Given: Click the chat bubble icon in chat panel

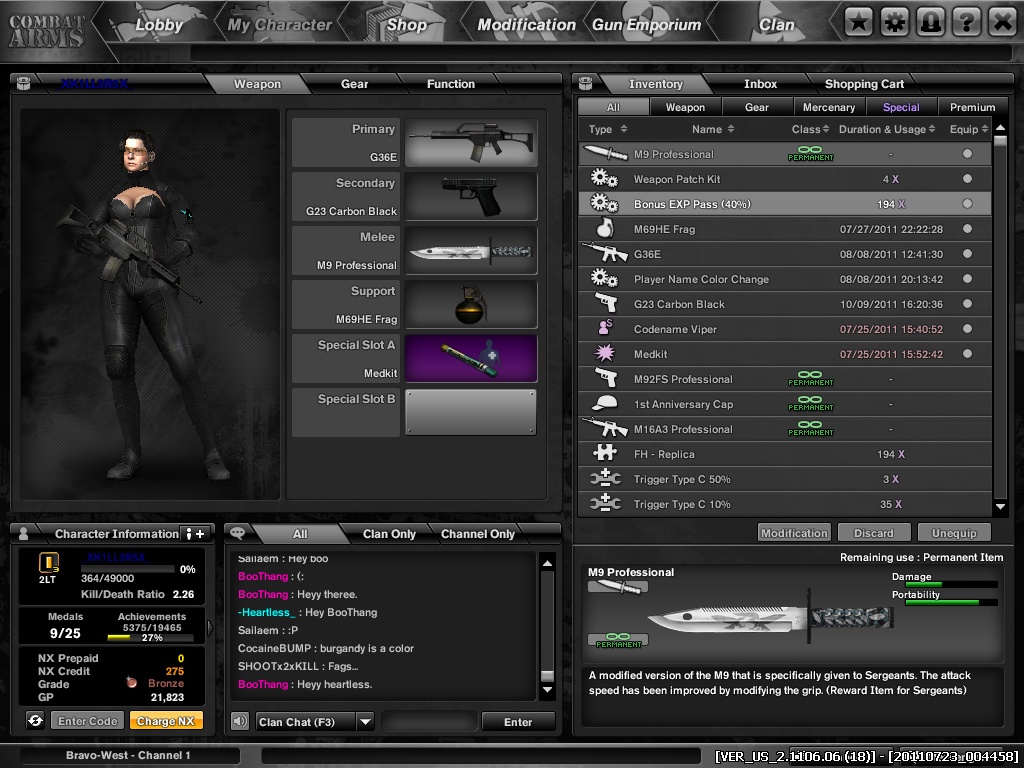Looking at the screenshot, I should click(238, 534).
